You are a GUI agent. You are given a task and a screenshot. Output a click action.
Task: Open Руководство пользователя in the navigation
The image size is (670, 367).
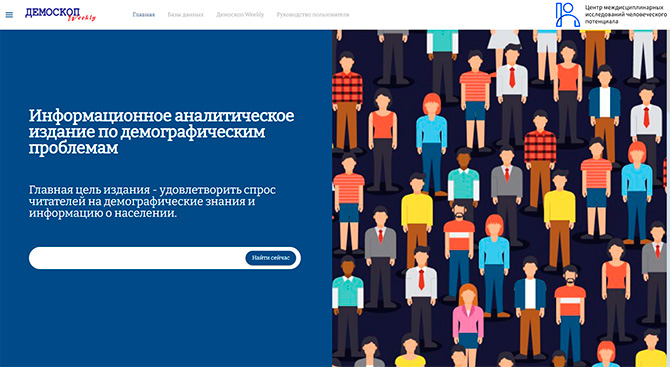[313, 15]
